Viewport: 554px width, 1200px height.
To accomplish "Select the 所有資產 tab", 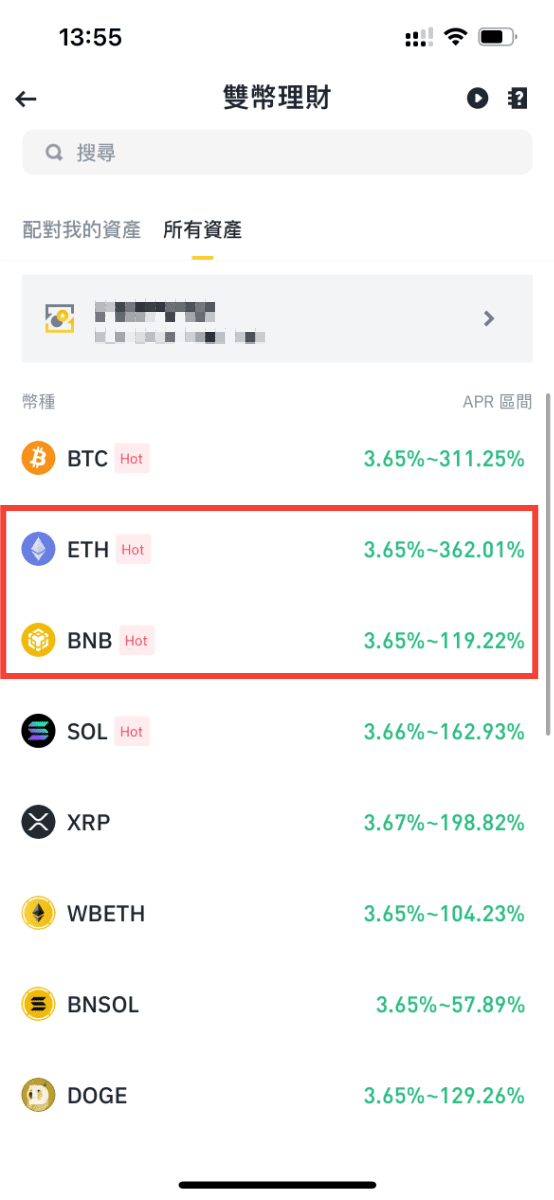I will click(203, 230).
